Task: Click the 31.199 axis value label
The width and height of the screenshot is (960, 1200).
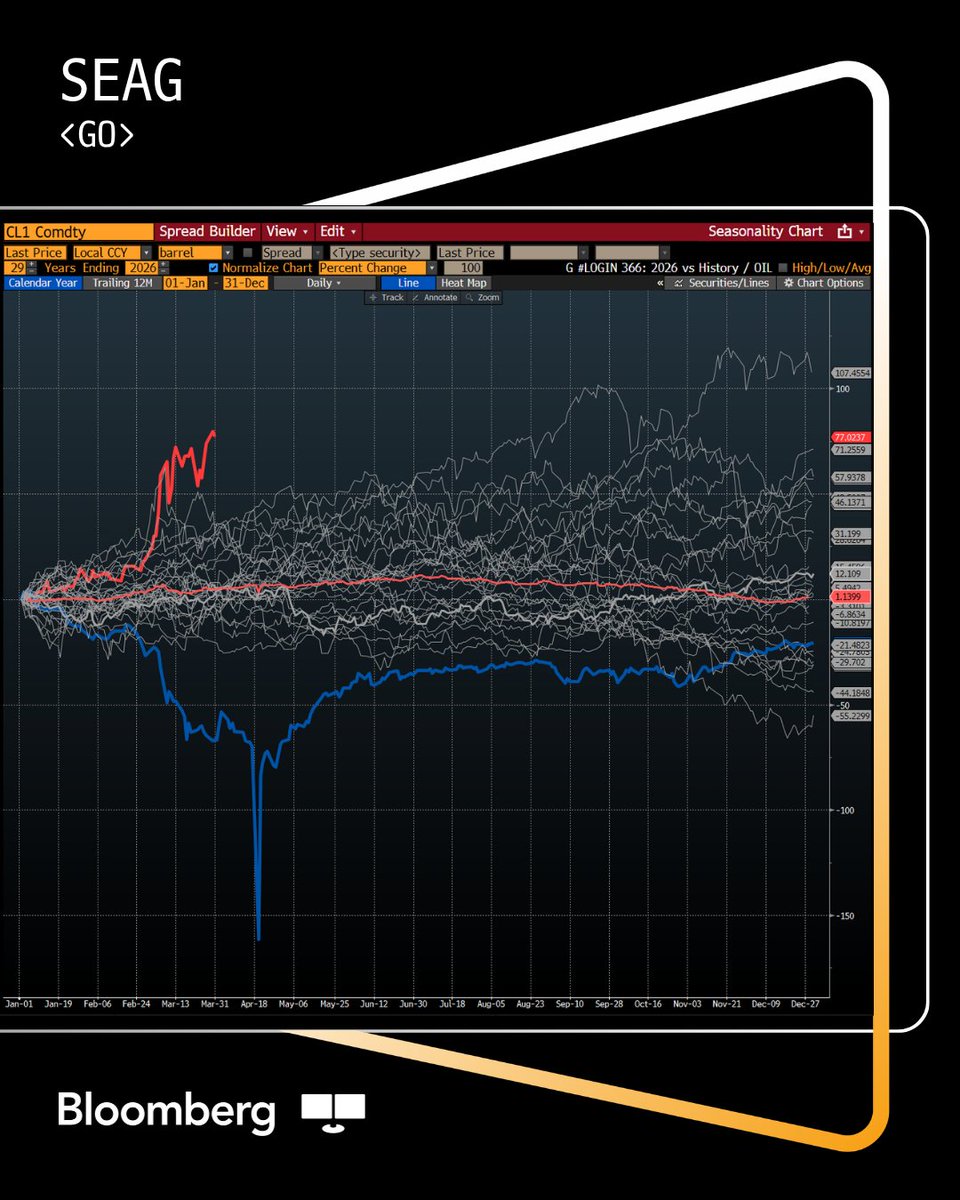Action: [852, 534]
